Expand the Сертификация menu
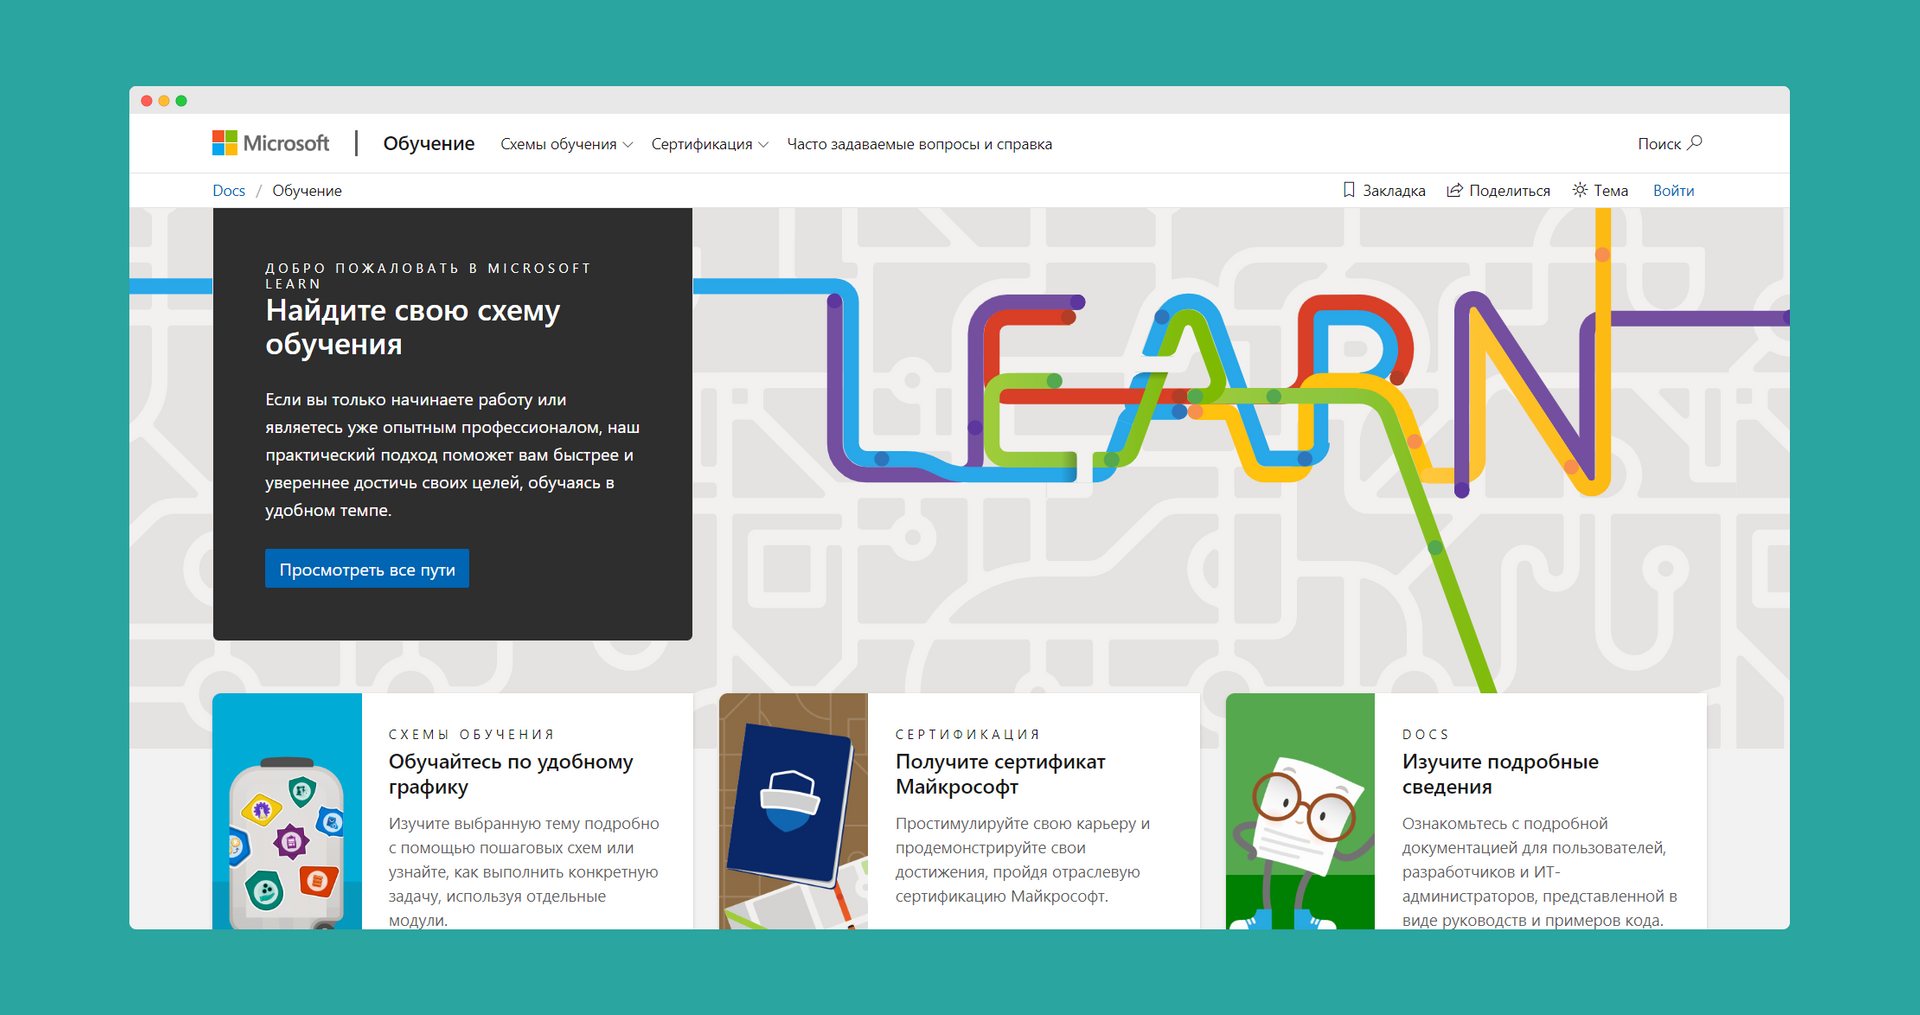This screenshot has height=1015, width=1920. pyautogui.click(x=710, y=144)
